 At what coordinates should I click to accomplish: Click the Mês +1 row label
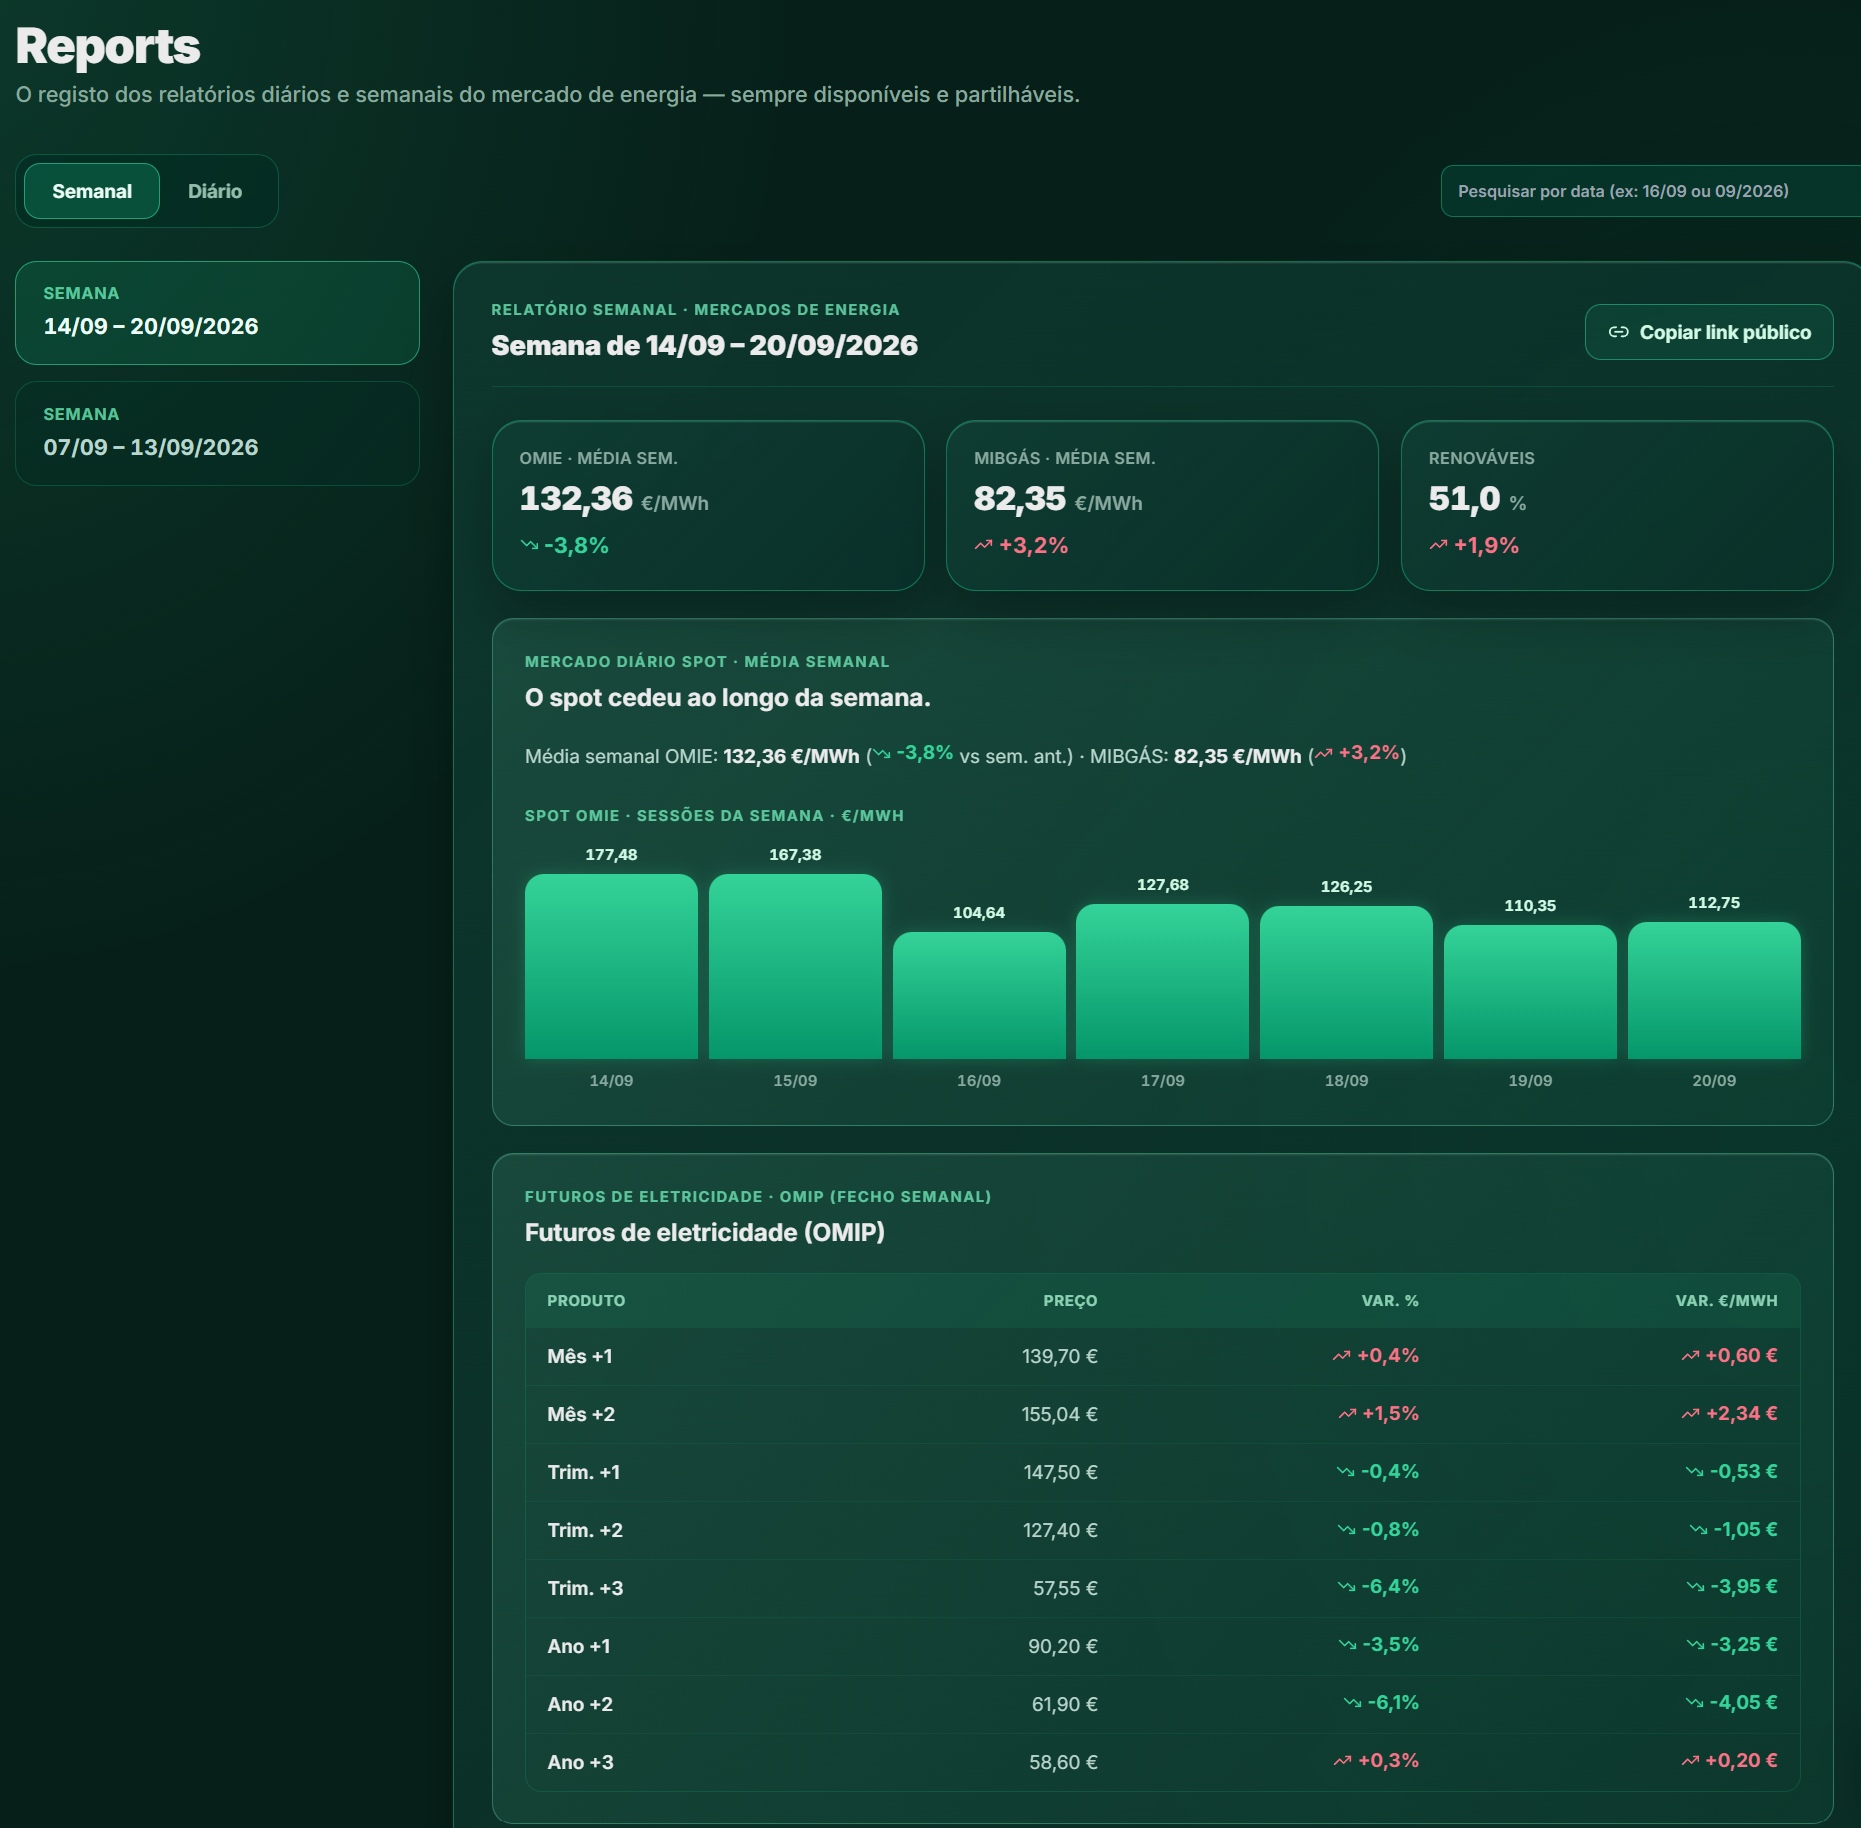tap(580, 1356)
